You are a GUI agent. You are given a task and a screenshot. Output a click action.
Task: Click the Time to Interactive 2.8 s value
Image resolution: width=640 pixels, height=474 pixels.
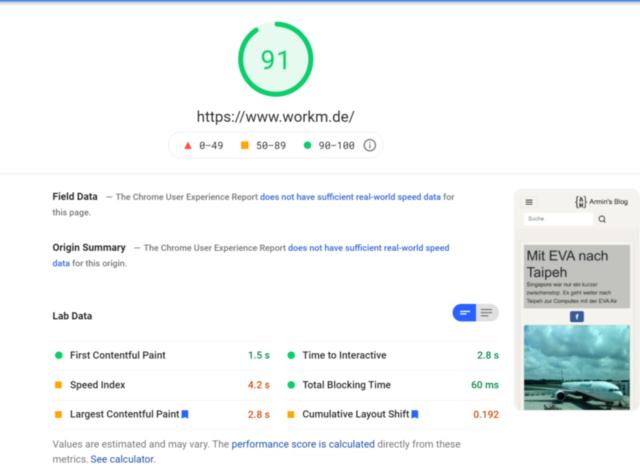tap(488, 355)
